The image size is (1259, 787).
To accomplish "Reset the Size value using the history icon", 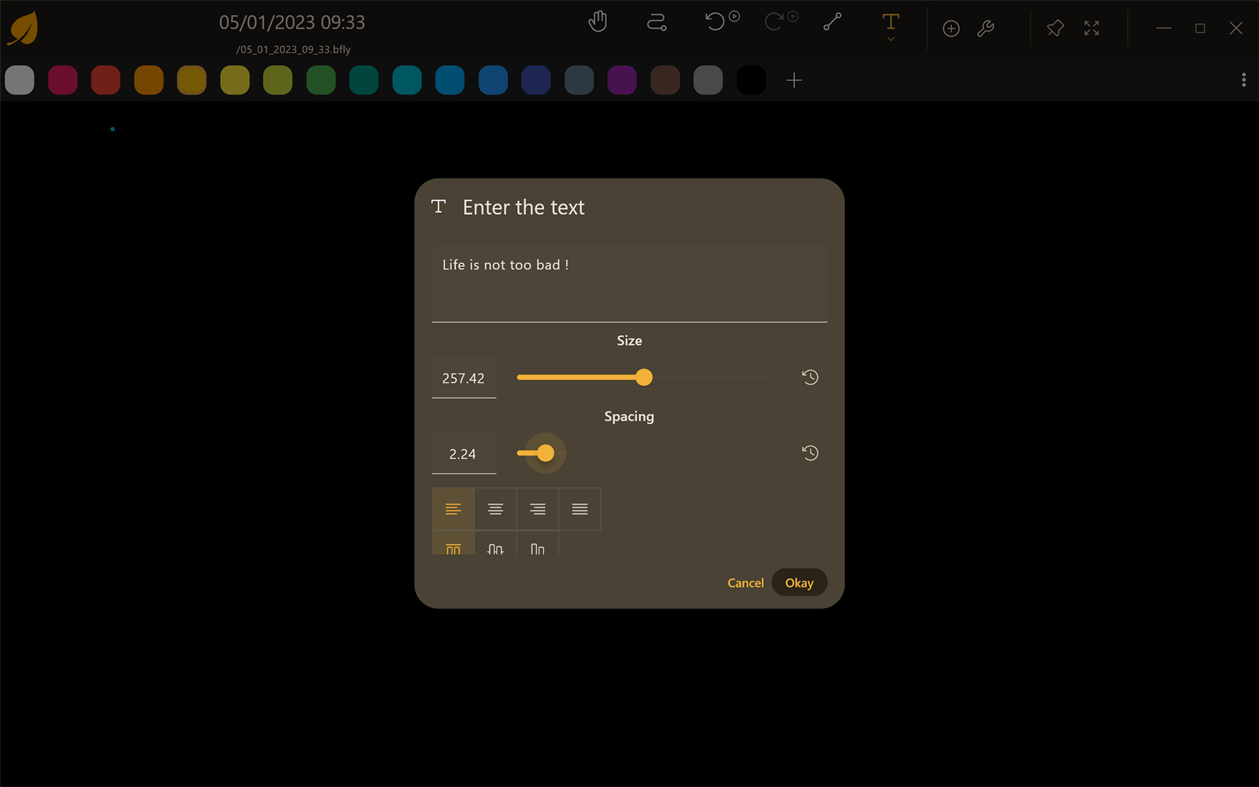I will (x=809, y=377).
